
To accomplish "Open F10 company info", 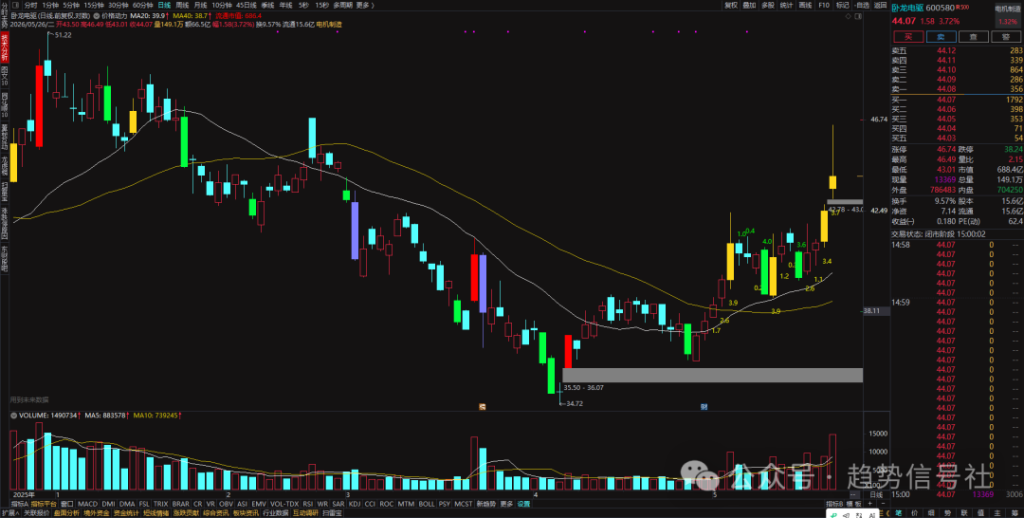I will [x=824, y=5].
